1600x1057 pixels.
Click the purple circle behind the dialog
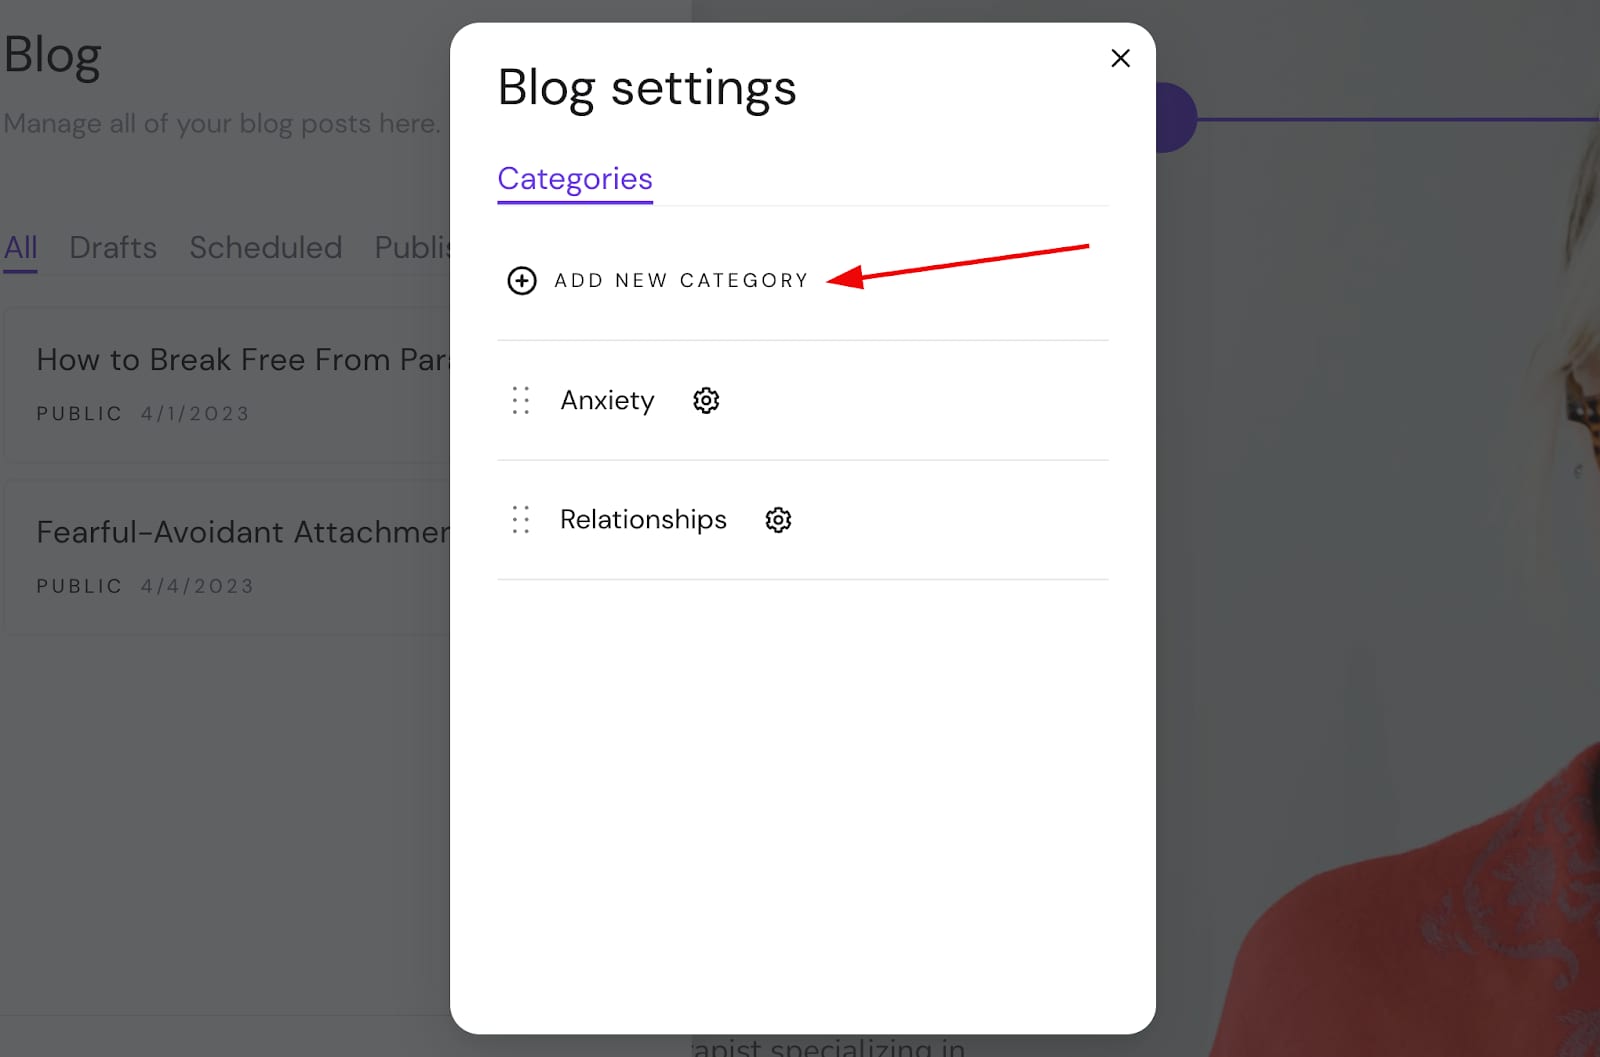click(x=1177, y=118)
